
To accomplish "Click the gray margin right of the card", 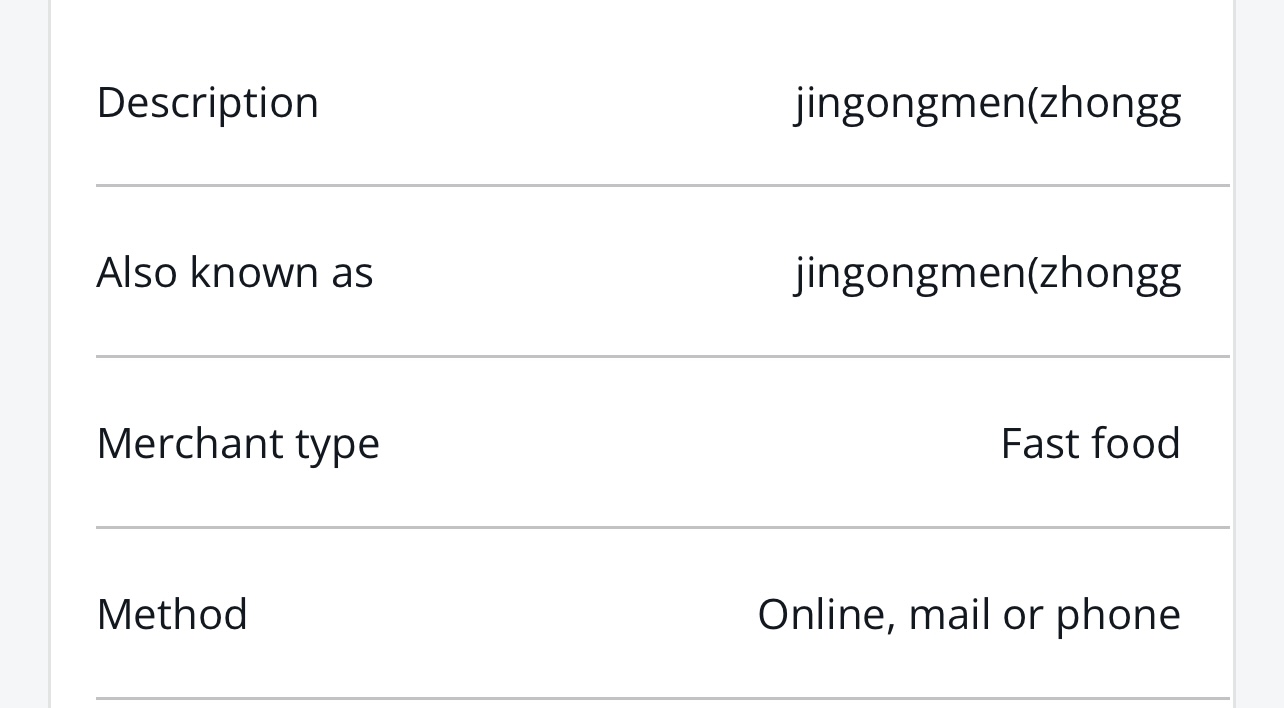I will (x=1260, y=354).
